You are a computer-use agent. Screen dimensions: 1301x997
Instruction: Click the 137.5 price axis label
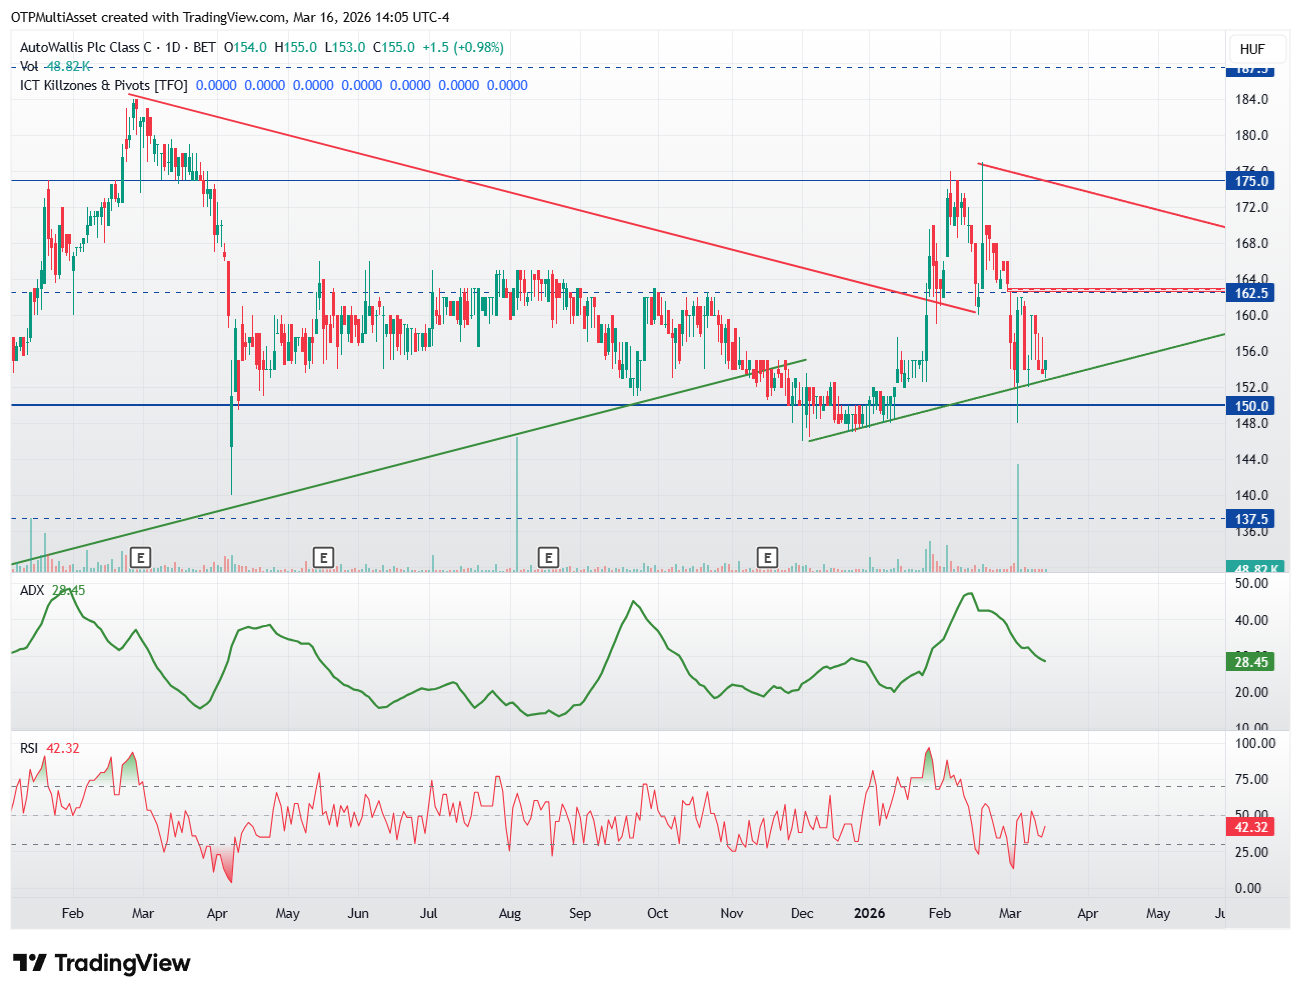pyautogui.click(x=1251, y=519)
